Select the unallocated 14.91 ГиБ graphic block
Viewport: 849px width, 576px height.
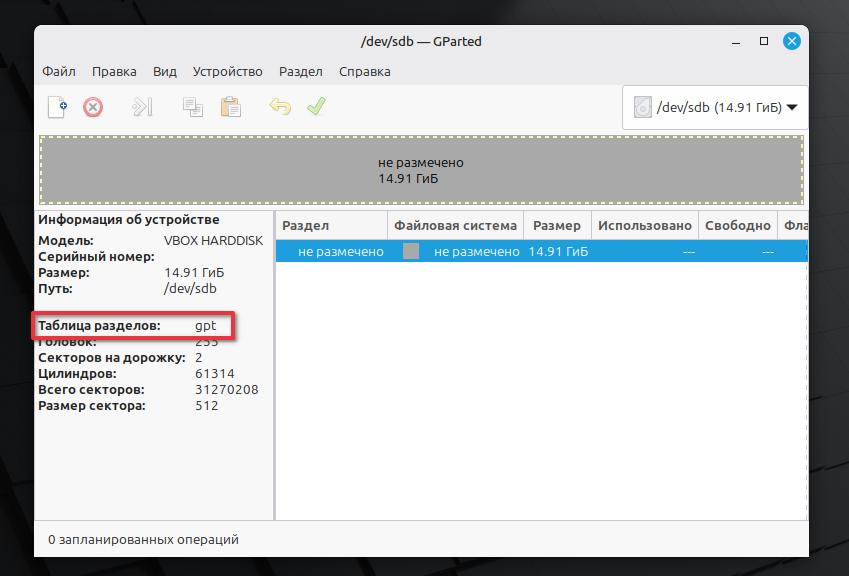pos(421,171)
